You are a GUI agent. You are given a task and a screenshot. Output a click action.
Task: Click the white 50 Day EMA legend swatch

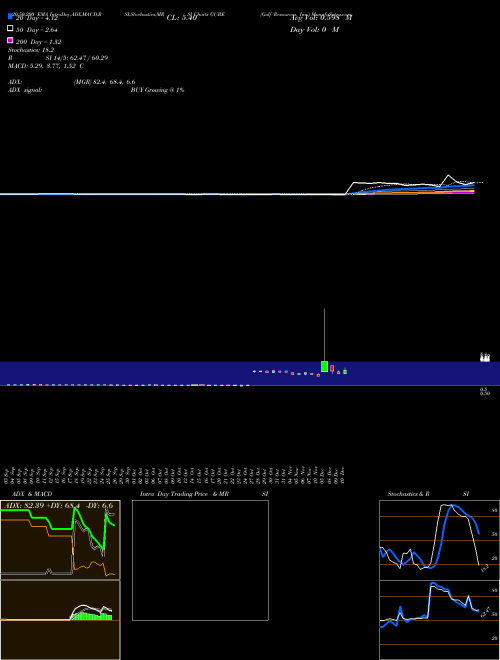coord(10,28)
